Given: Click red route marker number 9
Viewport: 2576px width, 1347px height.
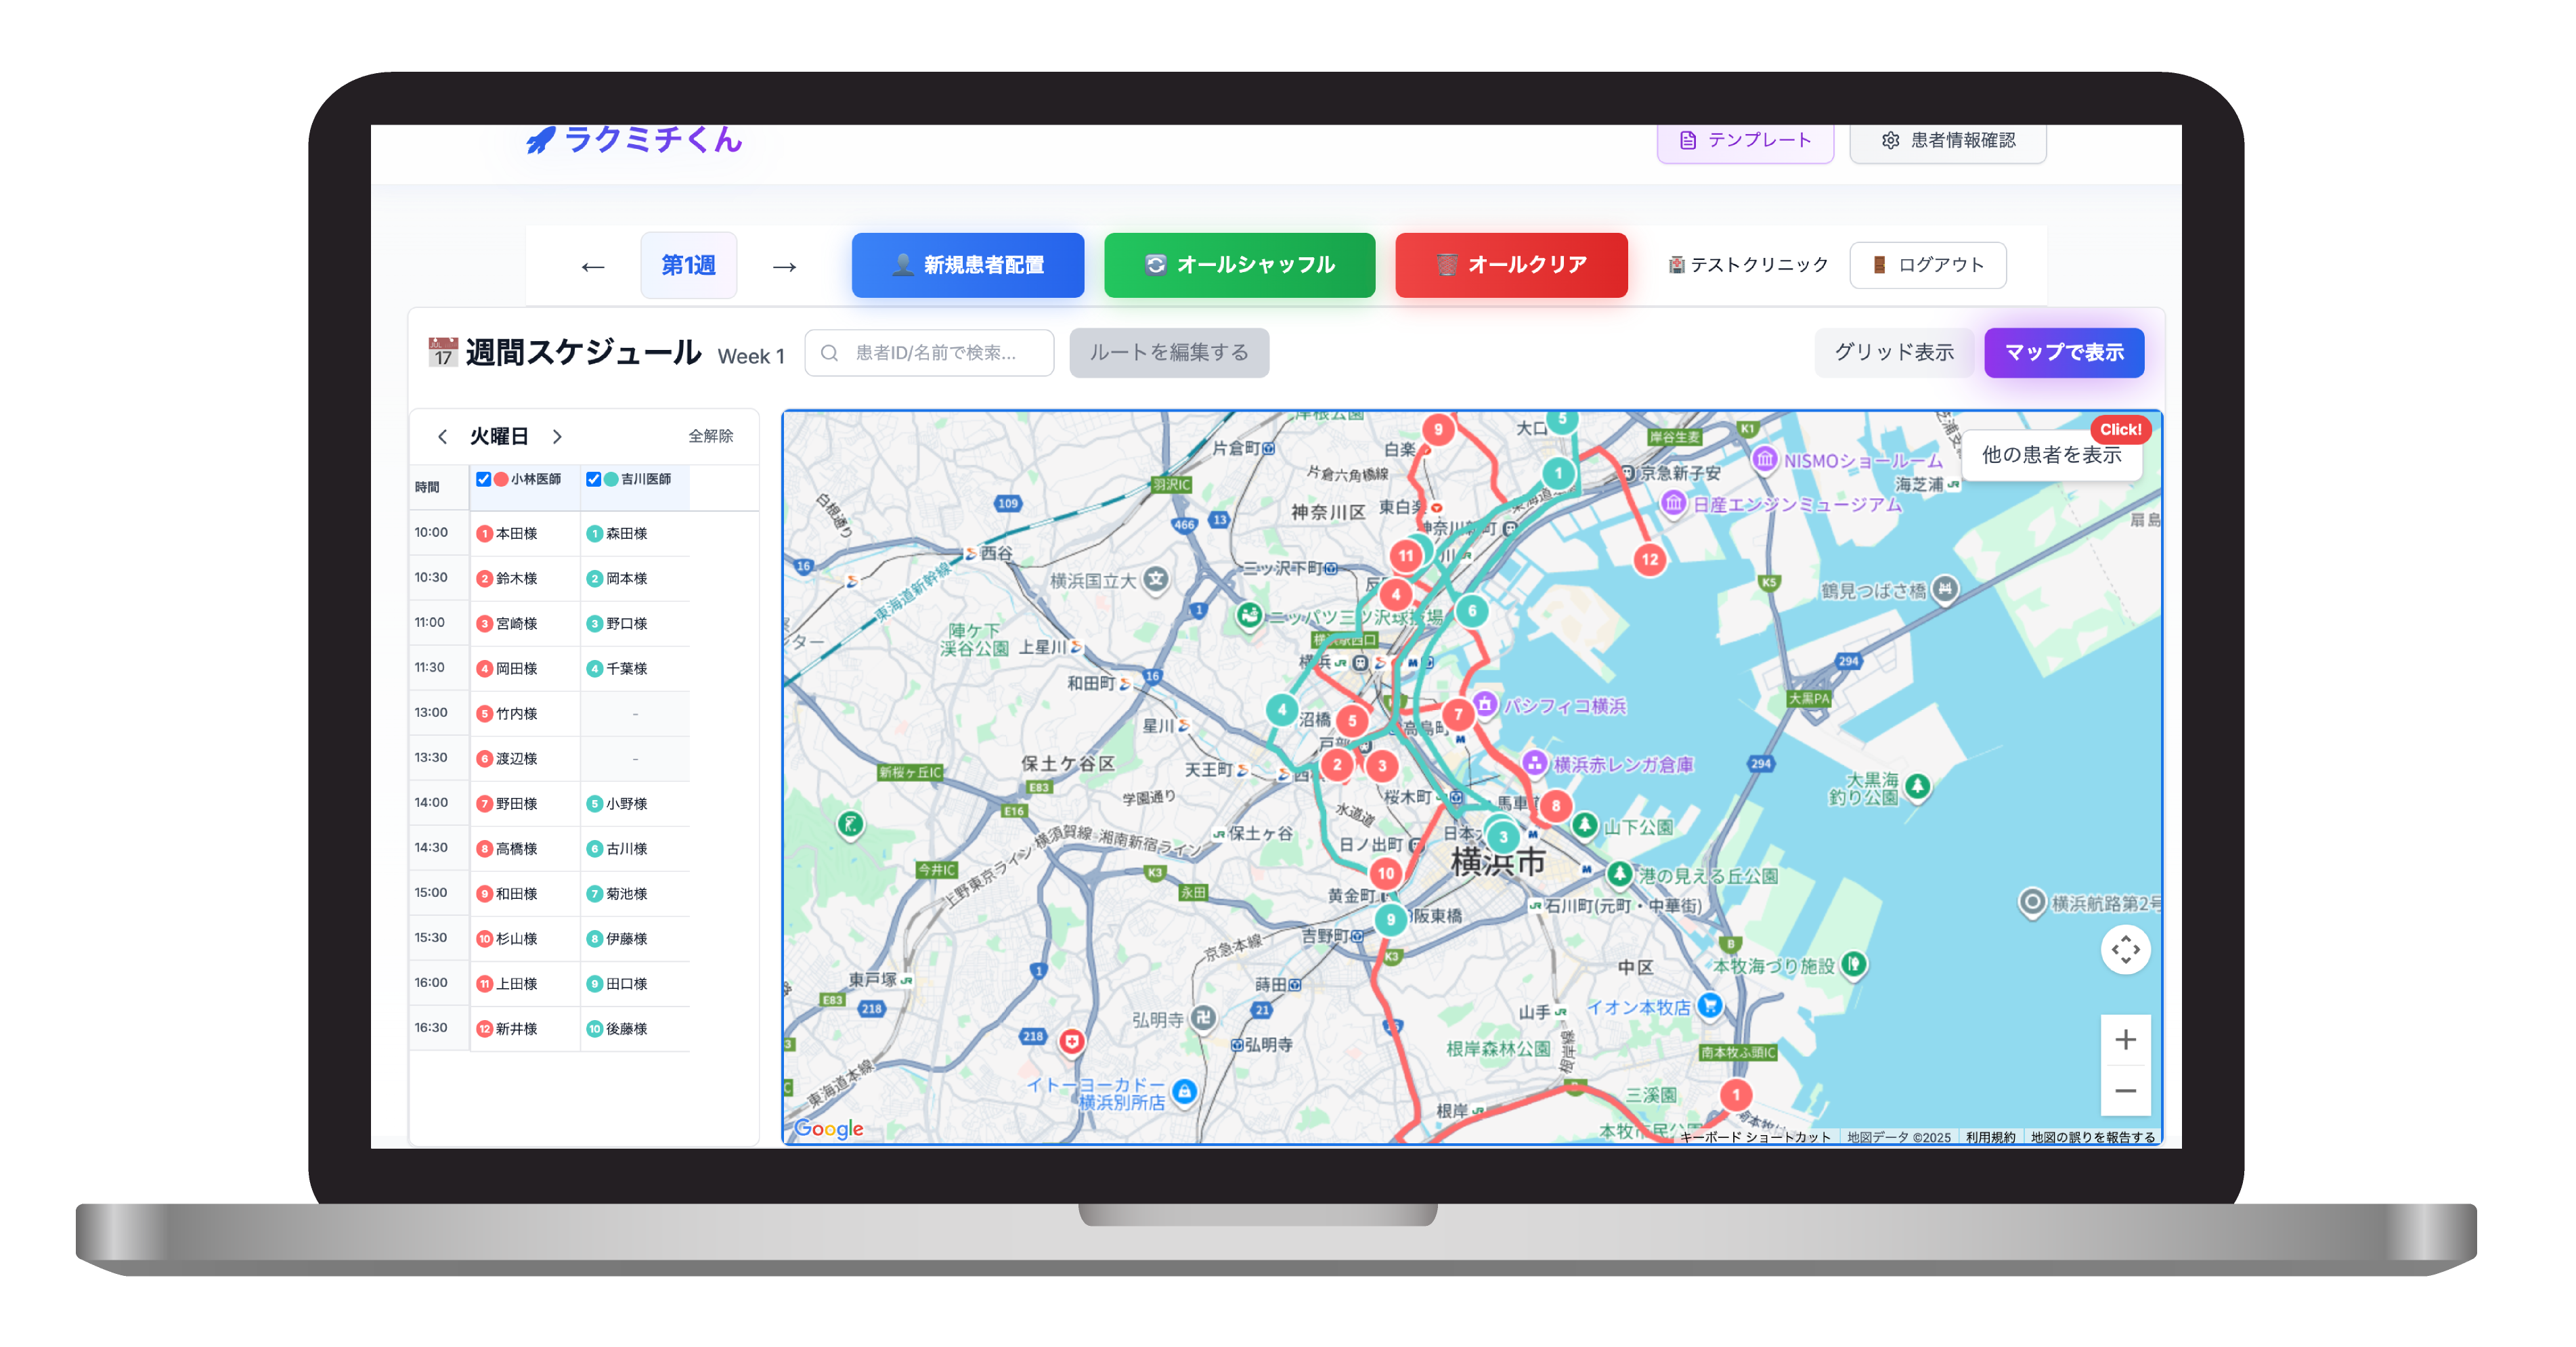Looking at the screenshot, I should pyautogui.click(x=1438, y=430).
